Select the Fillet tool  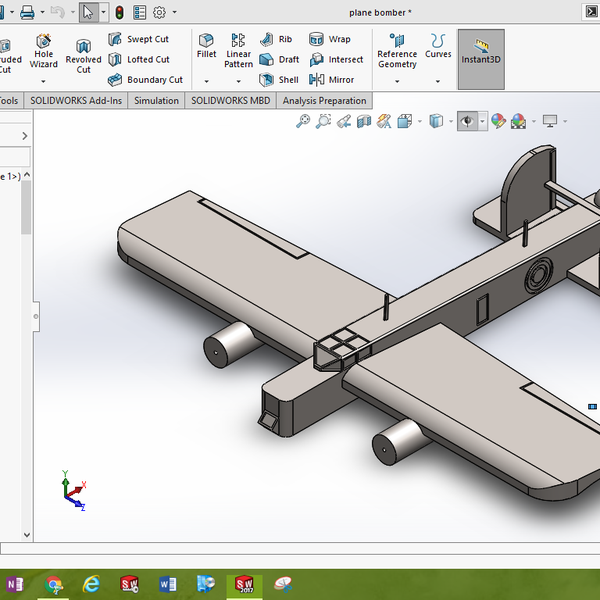[x=207, y=47]
